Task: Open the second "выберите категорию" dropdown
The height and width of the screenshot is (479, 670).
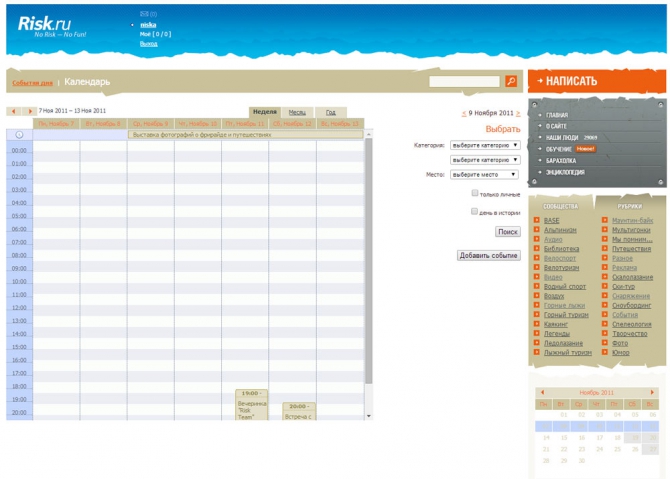Action: [x=485, y=159]
